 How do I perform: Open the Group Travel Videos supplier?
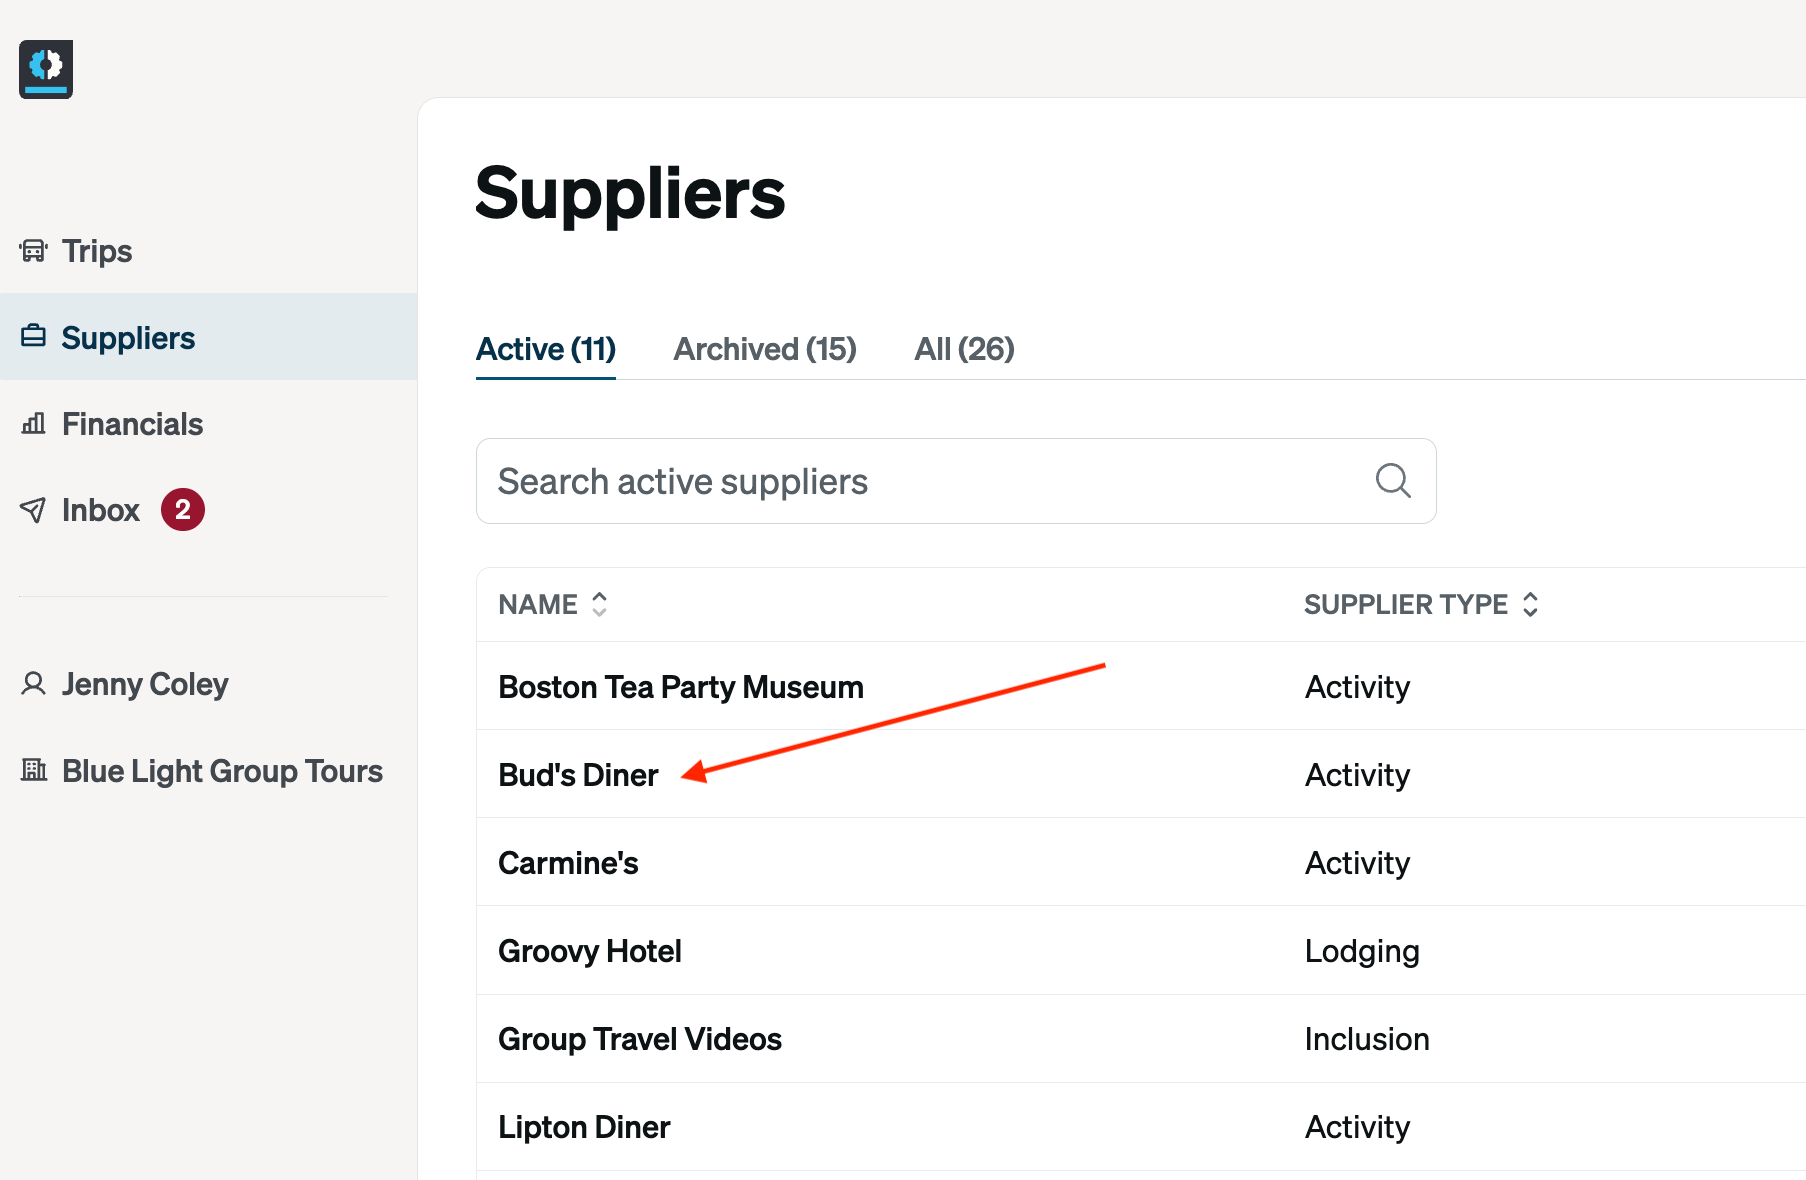pos(640,1039)
